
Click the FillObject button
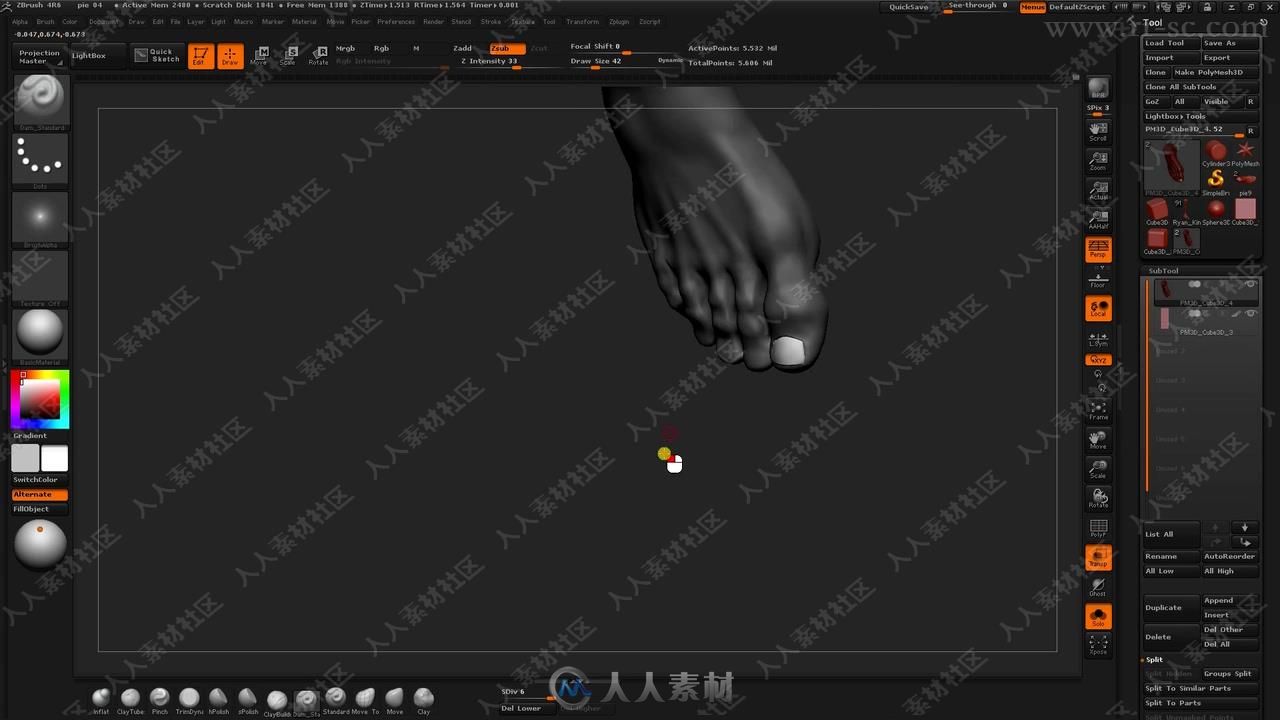[x=40, y=509]
